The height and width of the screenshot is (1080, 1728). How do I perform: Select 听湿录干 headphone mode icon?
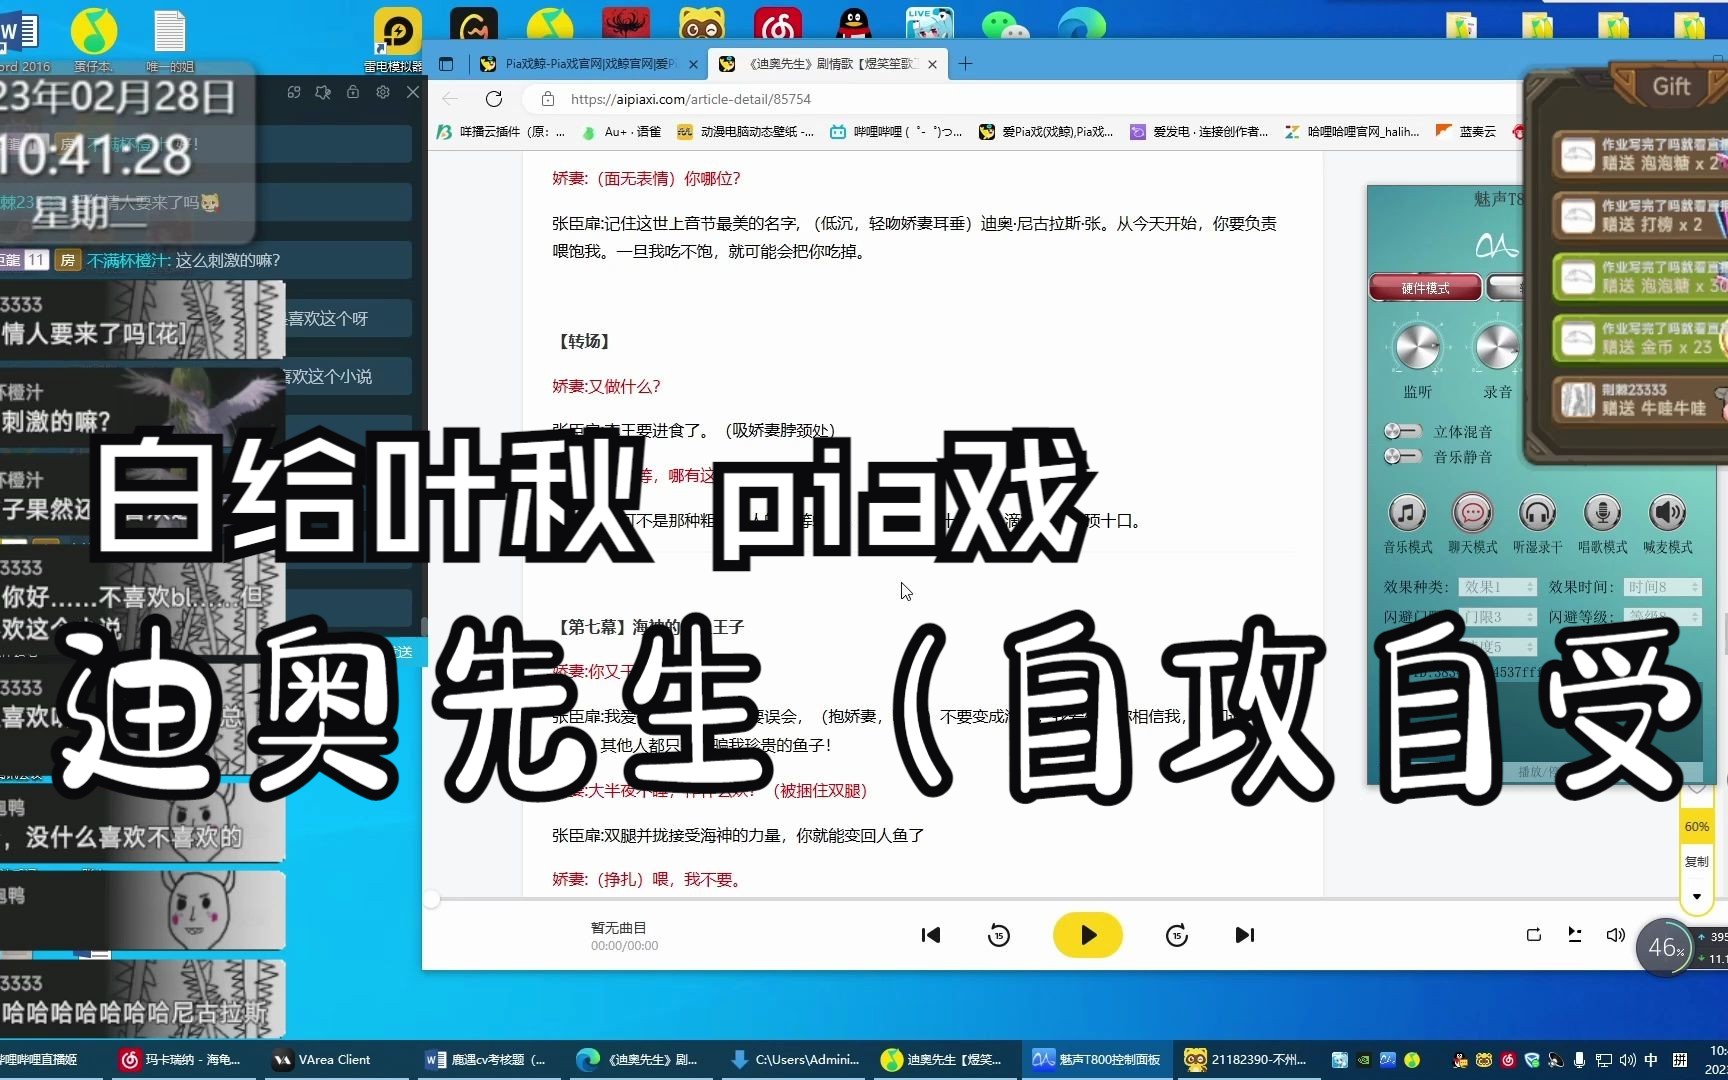pos(1537,513)
